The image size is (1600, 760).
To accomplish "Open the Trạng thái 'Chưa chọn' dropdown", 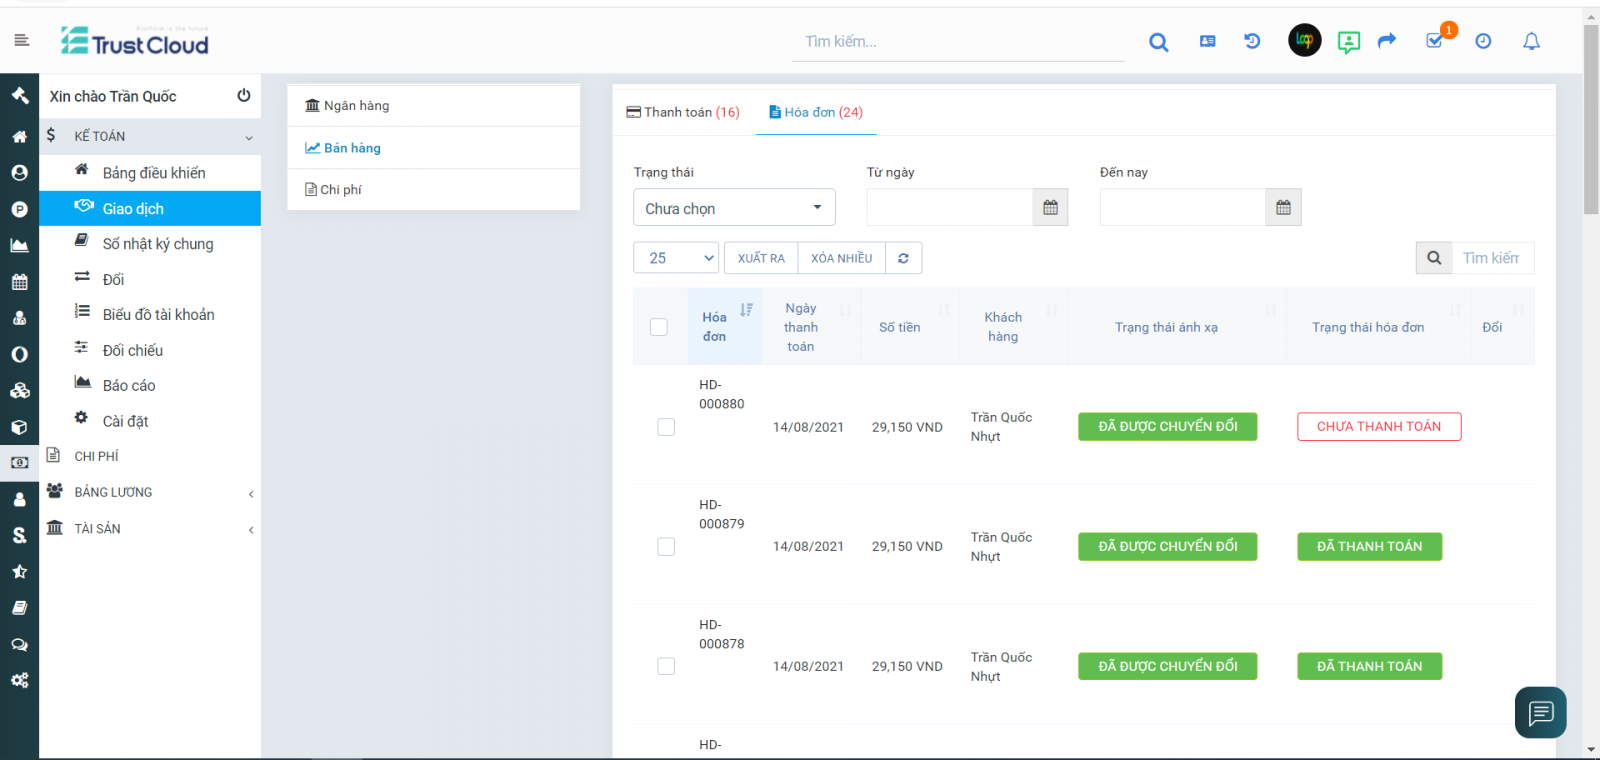I will [x=734, y=208].
